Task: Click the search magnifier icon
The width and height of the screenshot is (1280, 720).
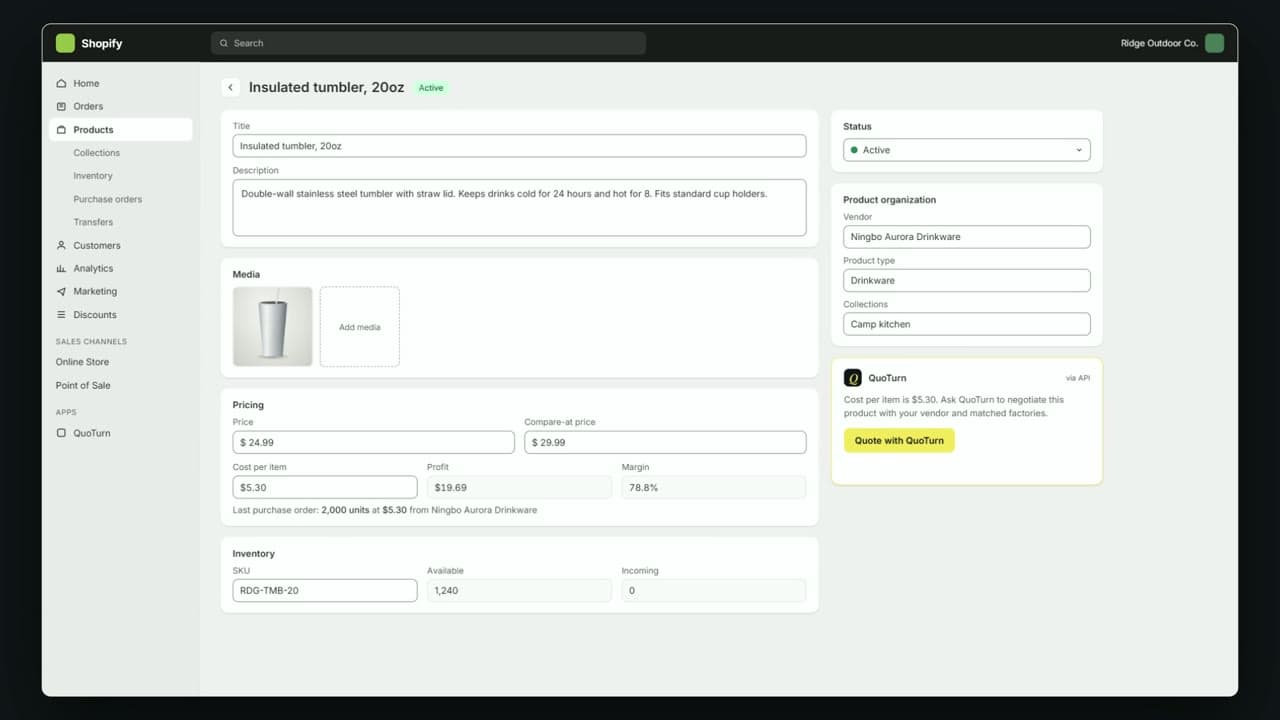Action: tap(224, 43)
